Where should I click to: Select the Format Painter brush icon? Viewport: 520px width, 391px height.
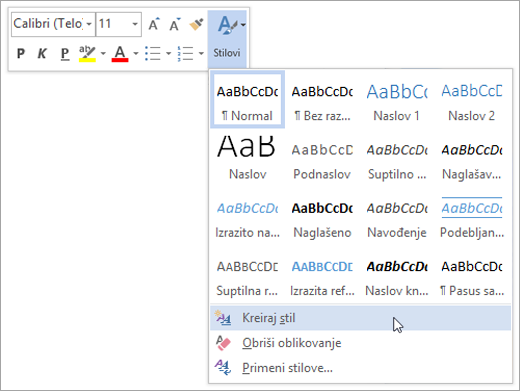point(196,24)
